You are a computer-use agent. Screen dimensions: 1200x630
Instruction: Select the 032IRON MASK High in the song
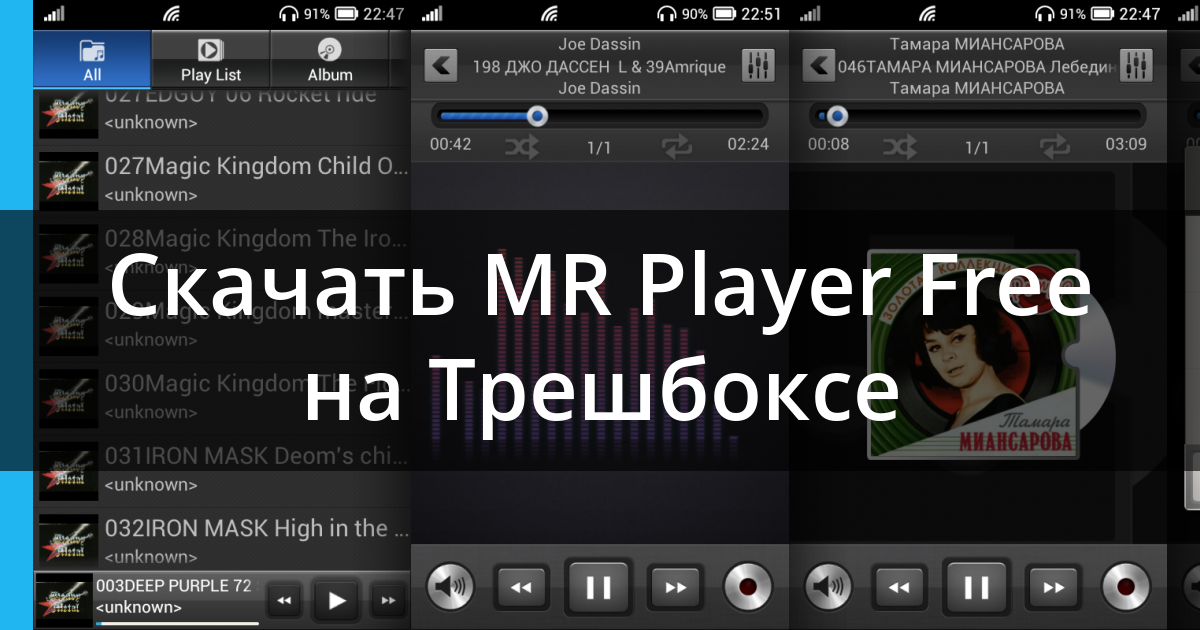click(x=222, y=539)
